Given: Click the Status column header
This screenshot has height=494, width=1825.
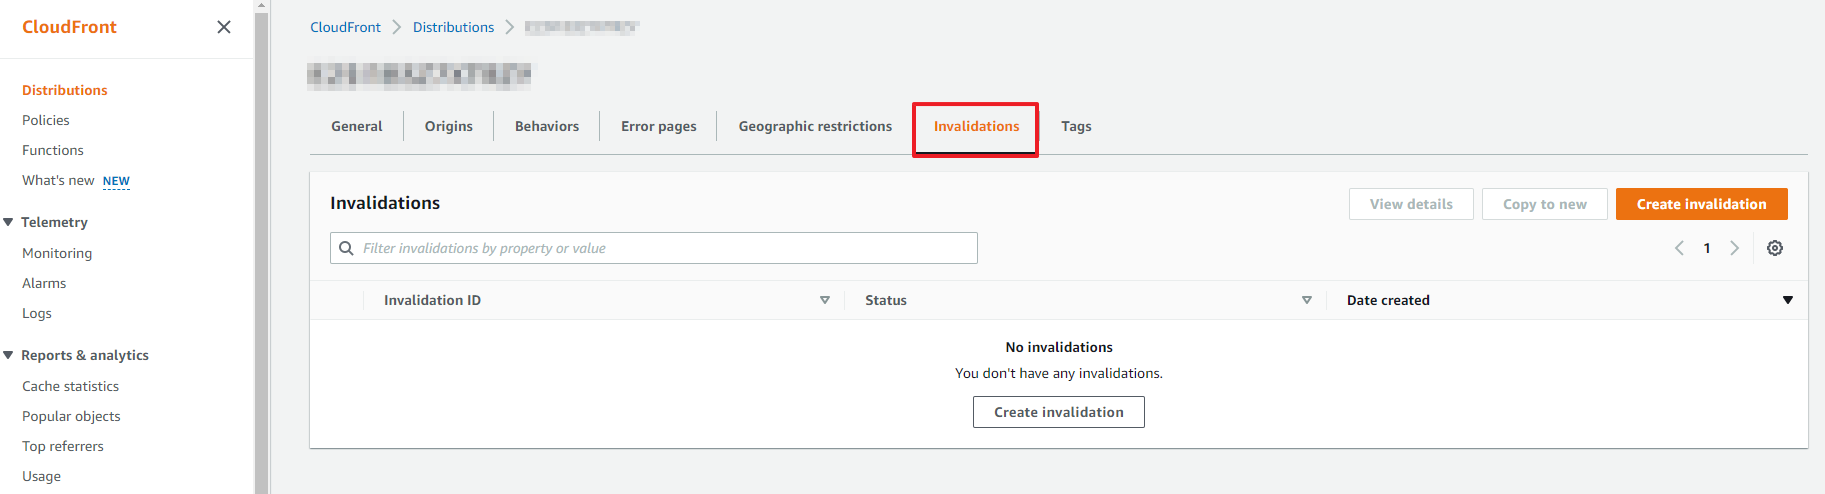Looking at the screenshot, I should click(886, 300).
